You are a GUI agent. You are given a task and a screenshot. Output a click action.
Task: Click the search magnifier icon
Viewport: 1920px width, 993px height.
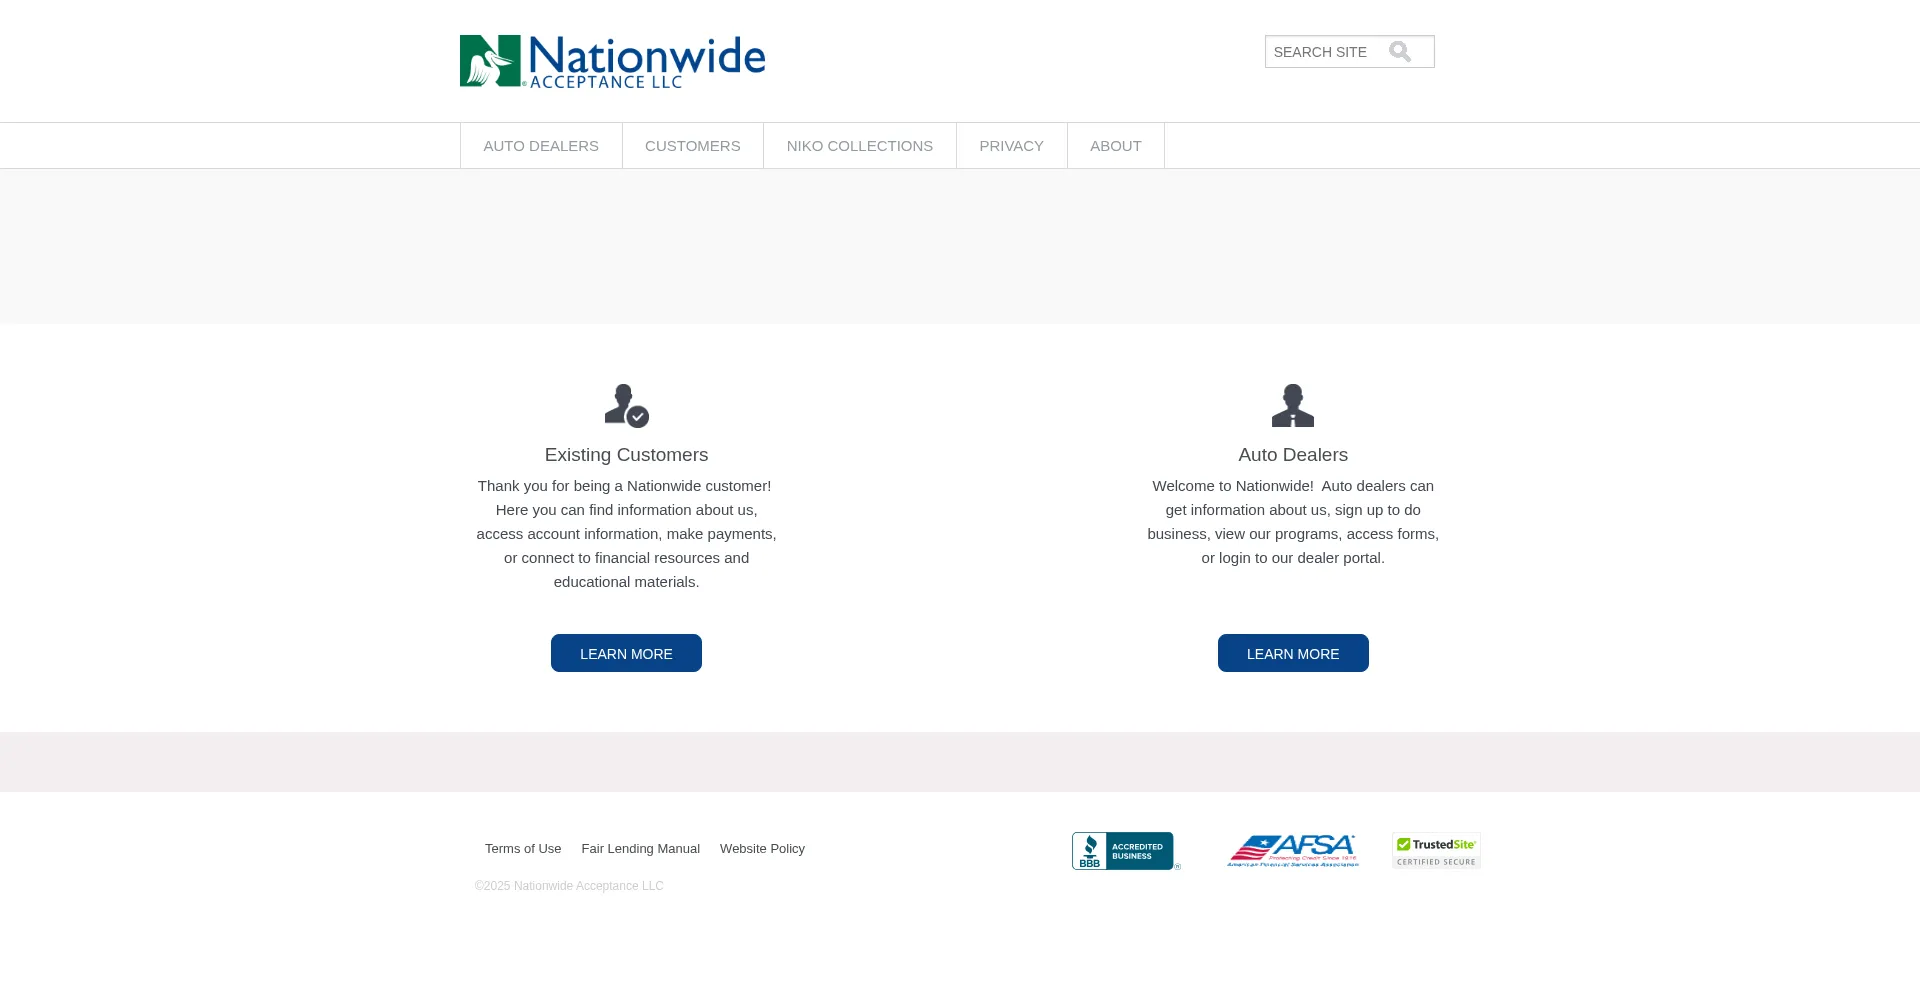pyautogui.click(x=1400, y=51)
